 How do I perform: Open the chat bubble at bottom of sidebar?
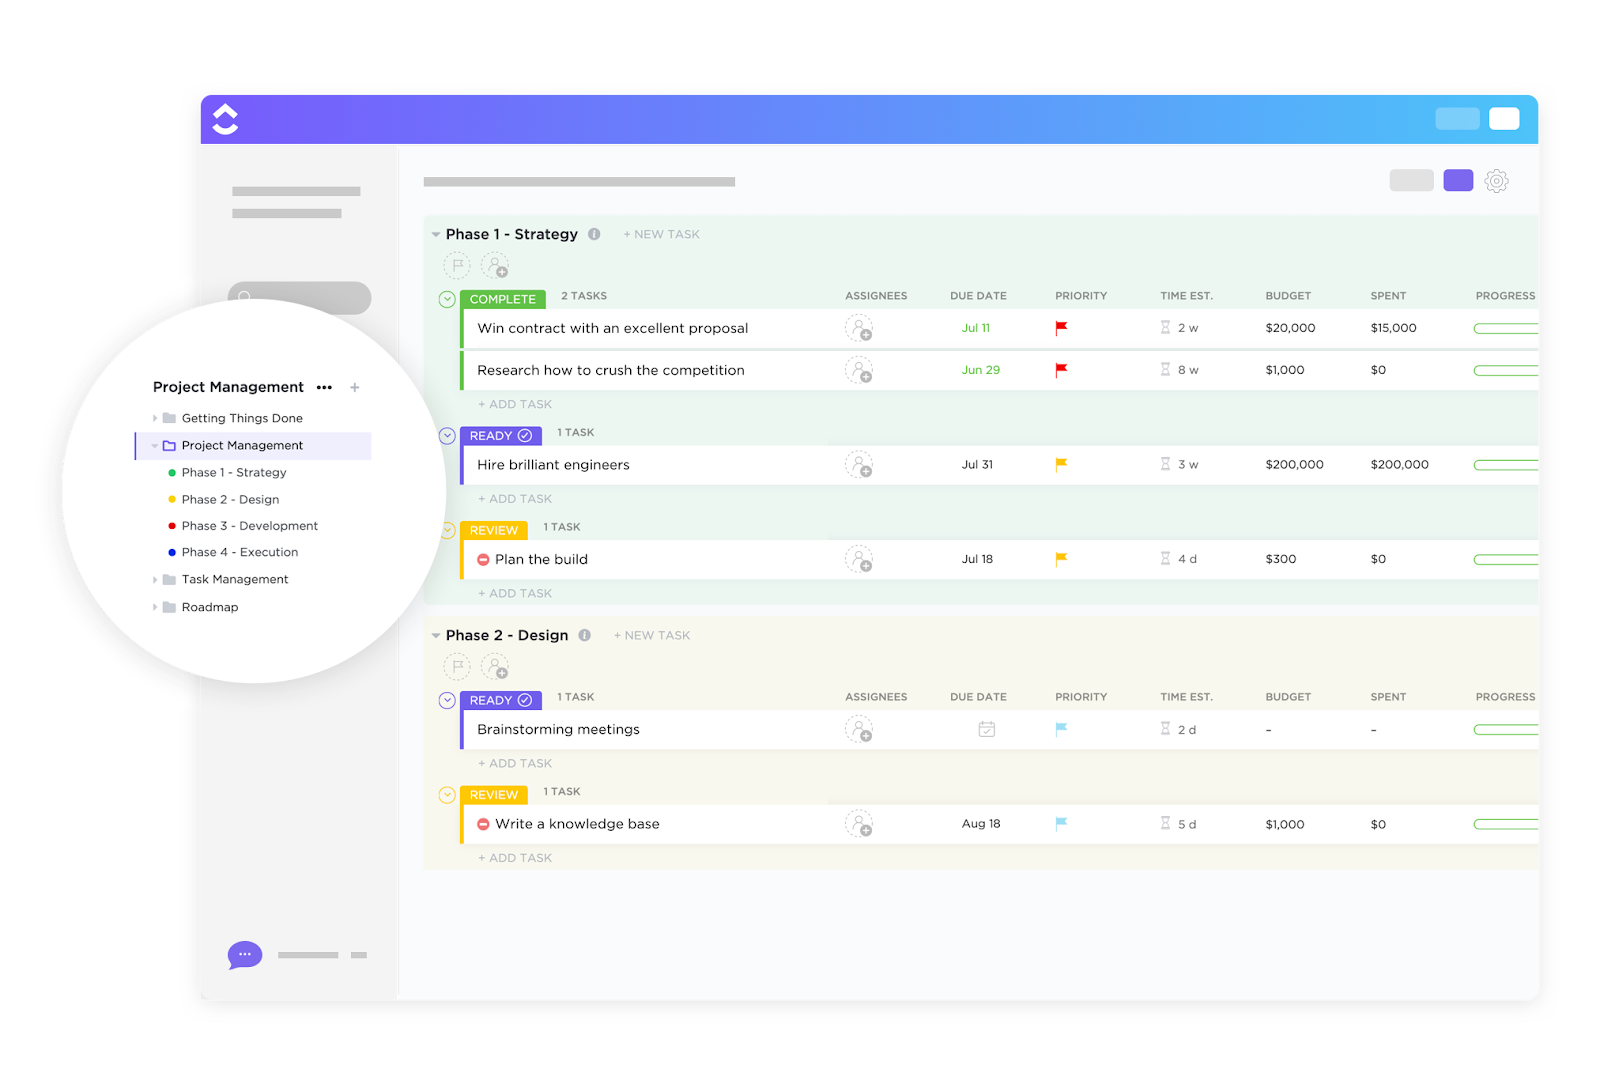click(x=244, y=955)
